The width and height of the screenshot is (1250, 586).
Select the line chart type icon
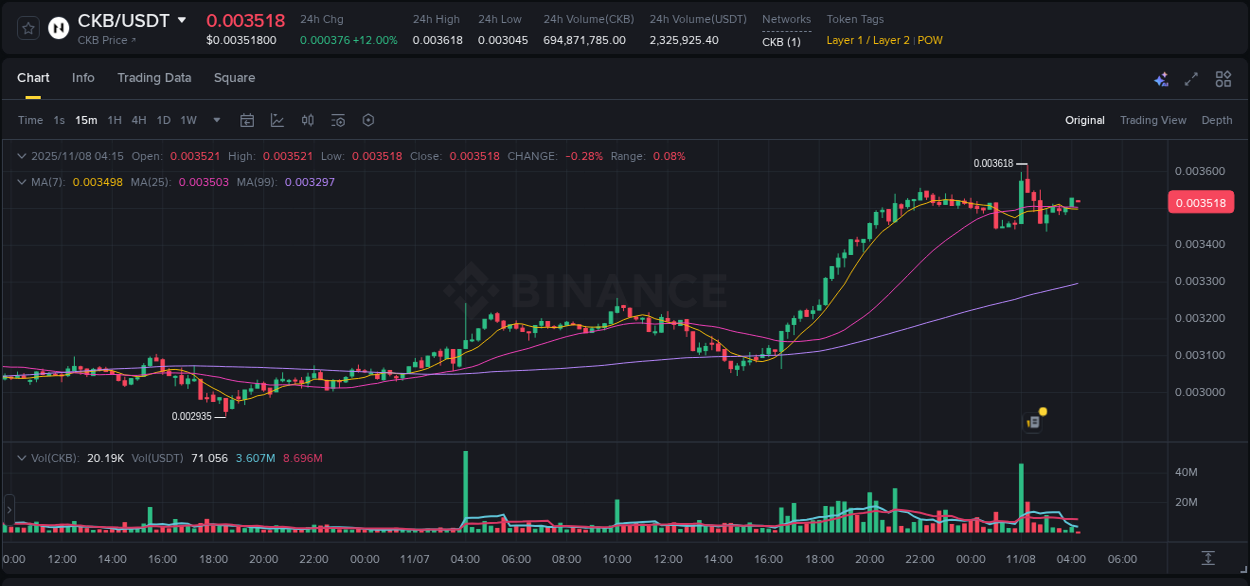point(277,119)
